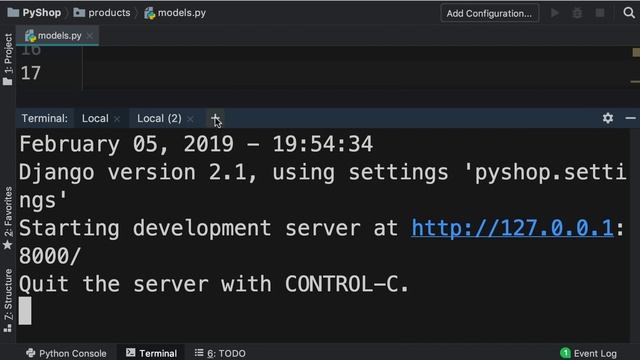Open a new terminal session tab
The image size is (640, 360).
pos(215,118)
